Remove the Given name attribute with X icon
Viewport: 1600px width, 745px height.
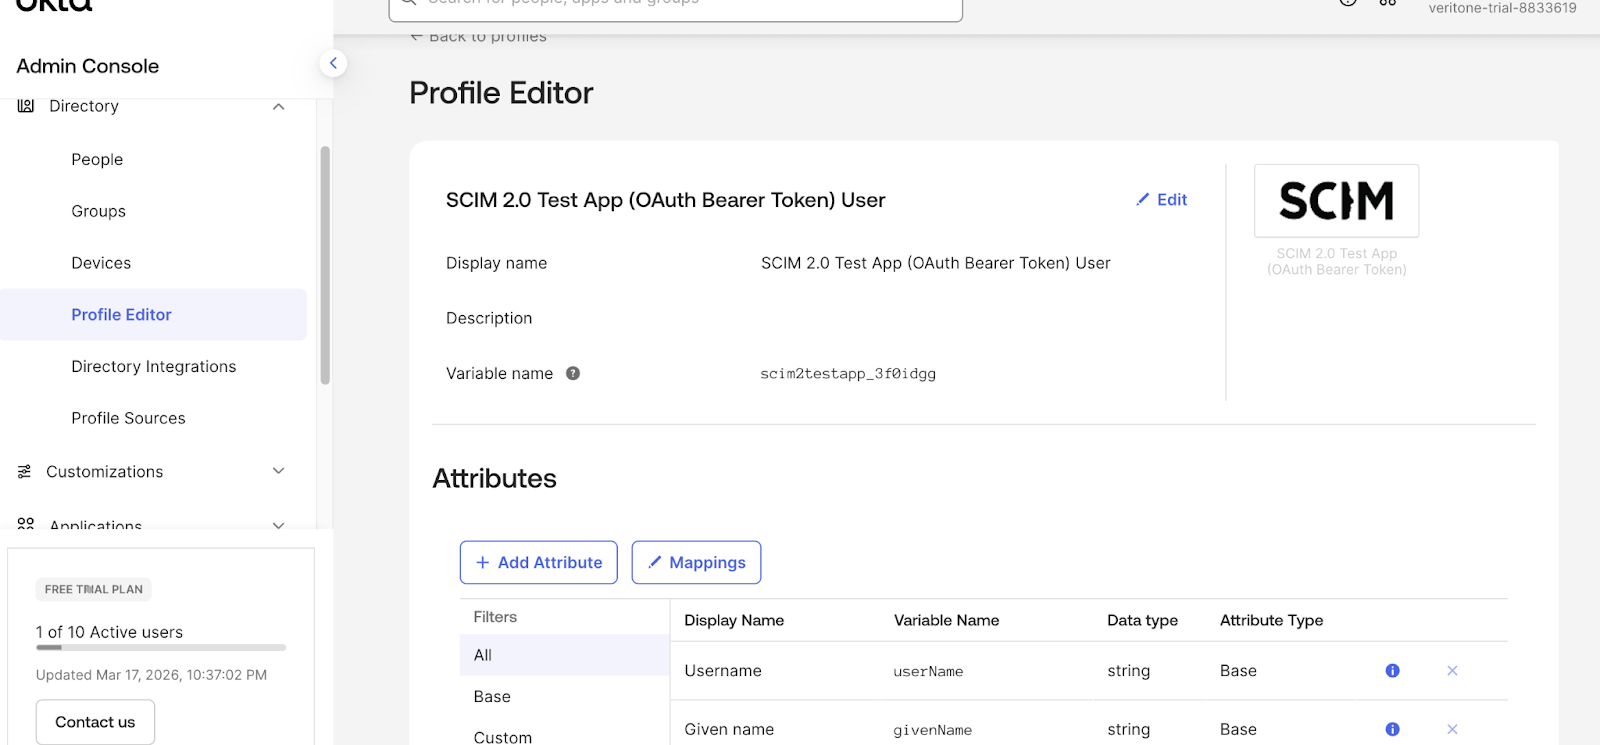tap(1452, 729)
